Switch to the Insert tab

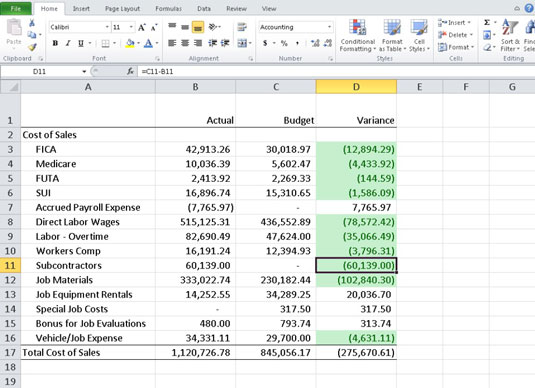coord(81,9)
